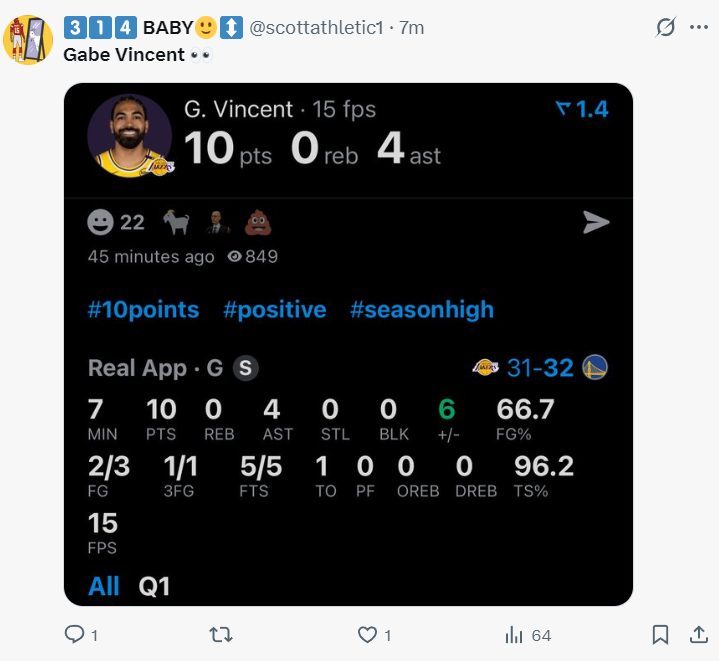Open scottathletic1 profile avatar
Image resolution: width=719 pixels, height=661 pixels.
[28, 40]
